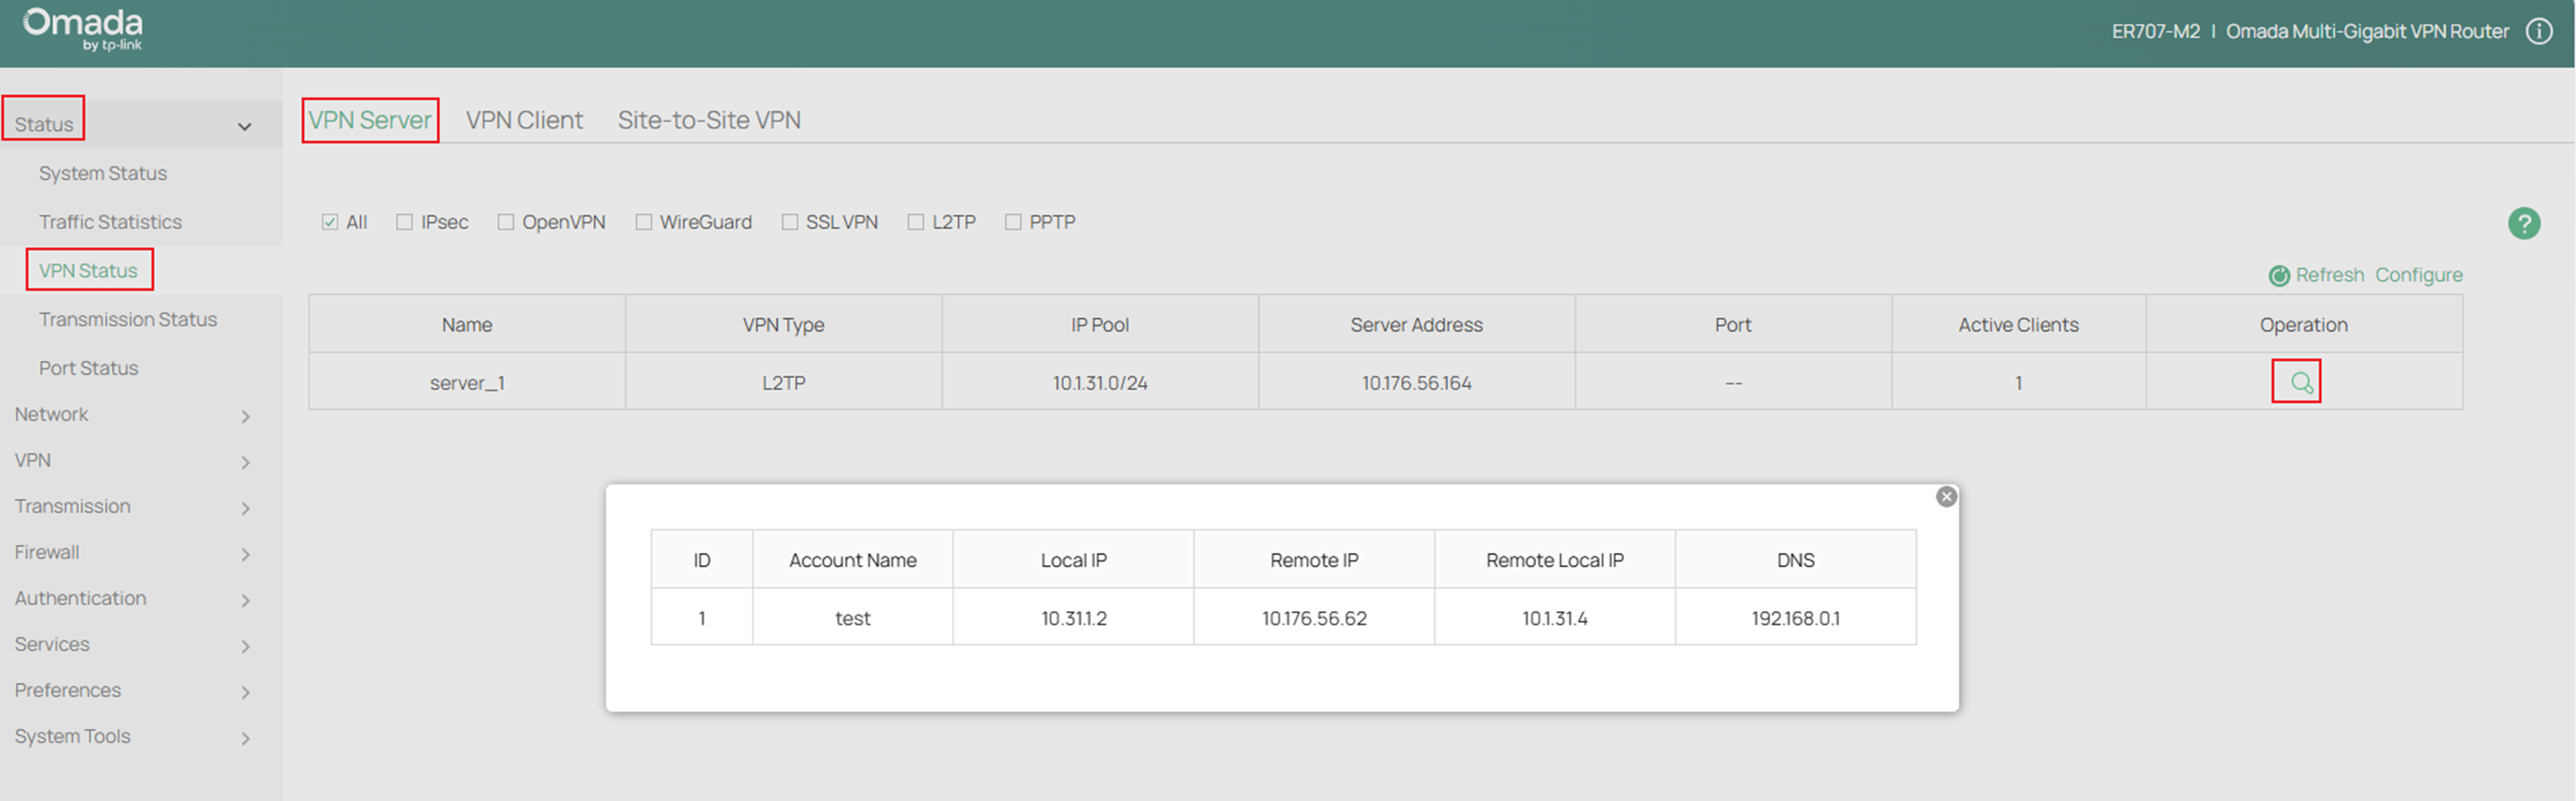The image size is (2576, 801).
Task: Click the Active Clients column header
Action: 2018,324
